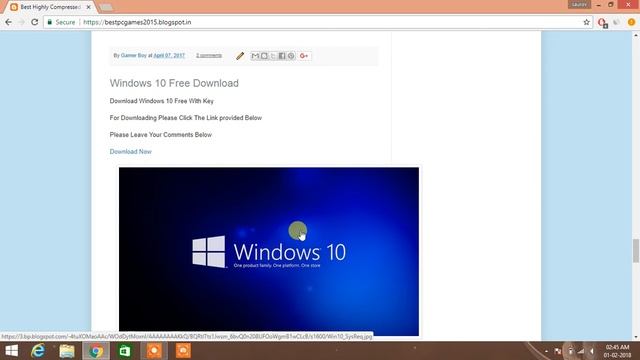Recommend the post on Google Plus

pos(304,56)
